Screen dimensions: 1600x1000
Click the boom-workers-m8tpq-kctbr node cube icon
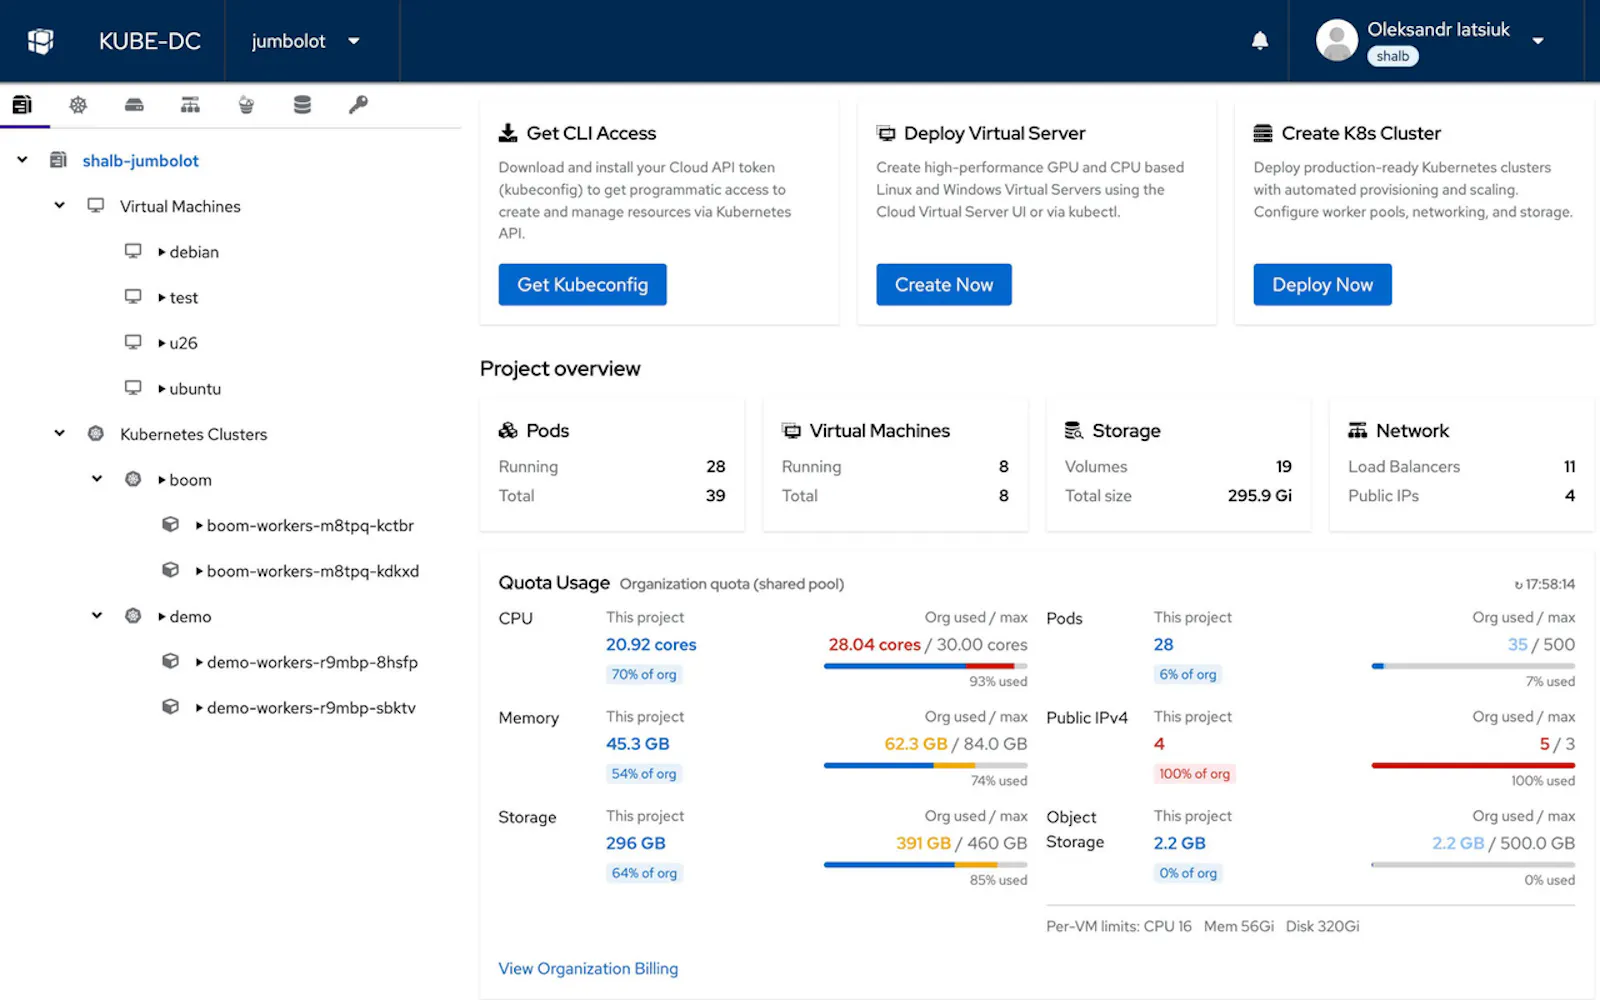coord(171,524)
